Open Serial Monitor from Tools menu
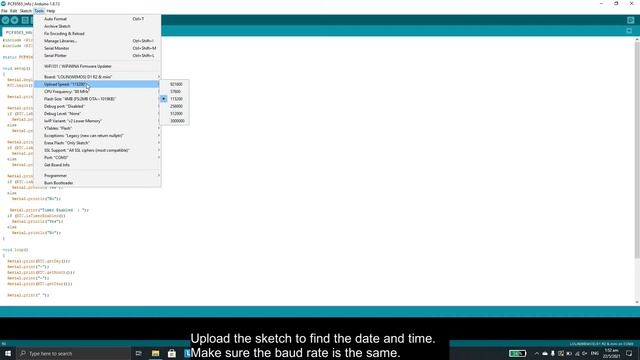Image resolution: width=640 pixels, height=360 pixels. (97, 48)
